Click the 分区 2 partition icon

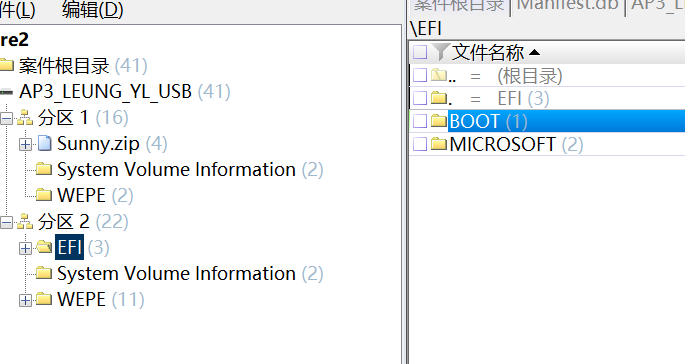(25, 222)
